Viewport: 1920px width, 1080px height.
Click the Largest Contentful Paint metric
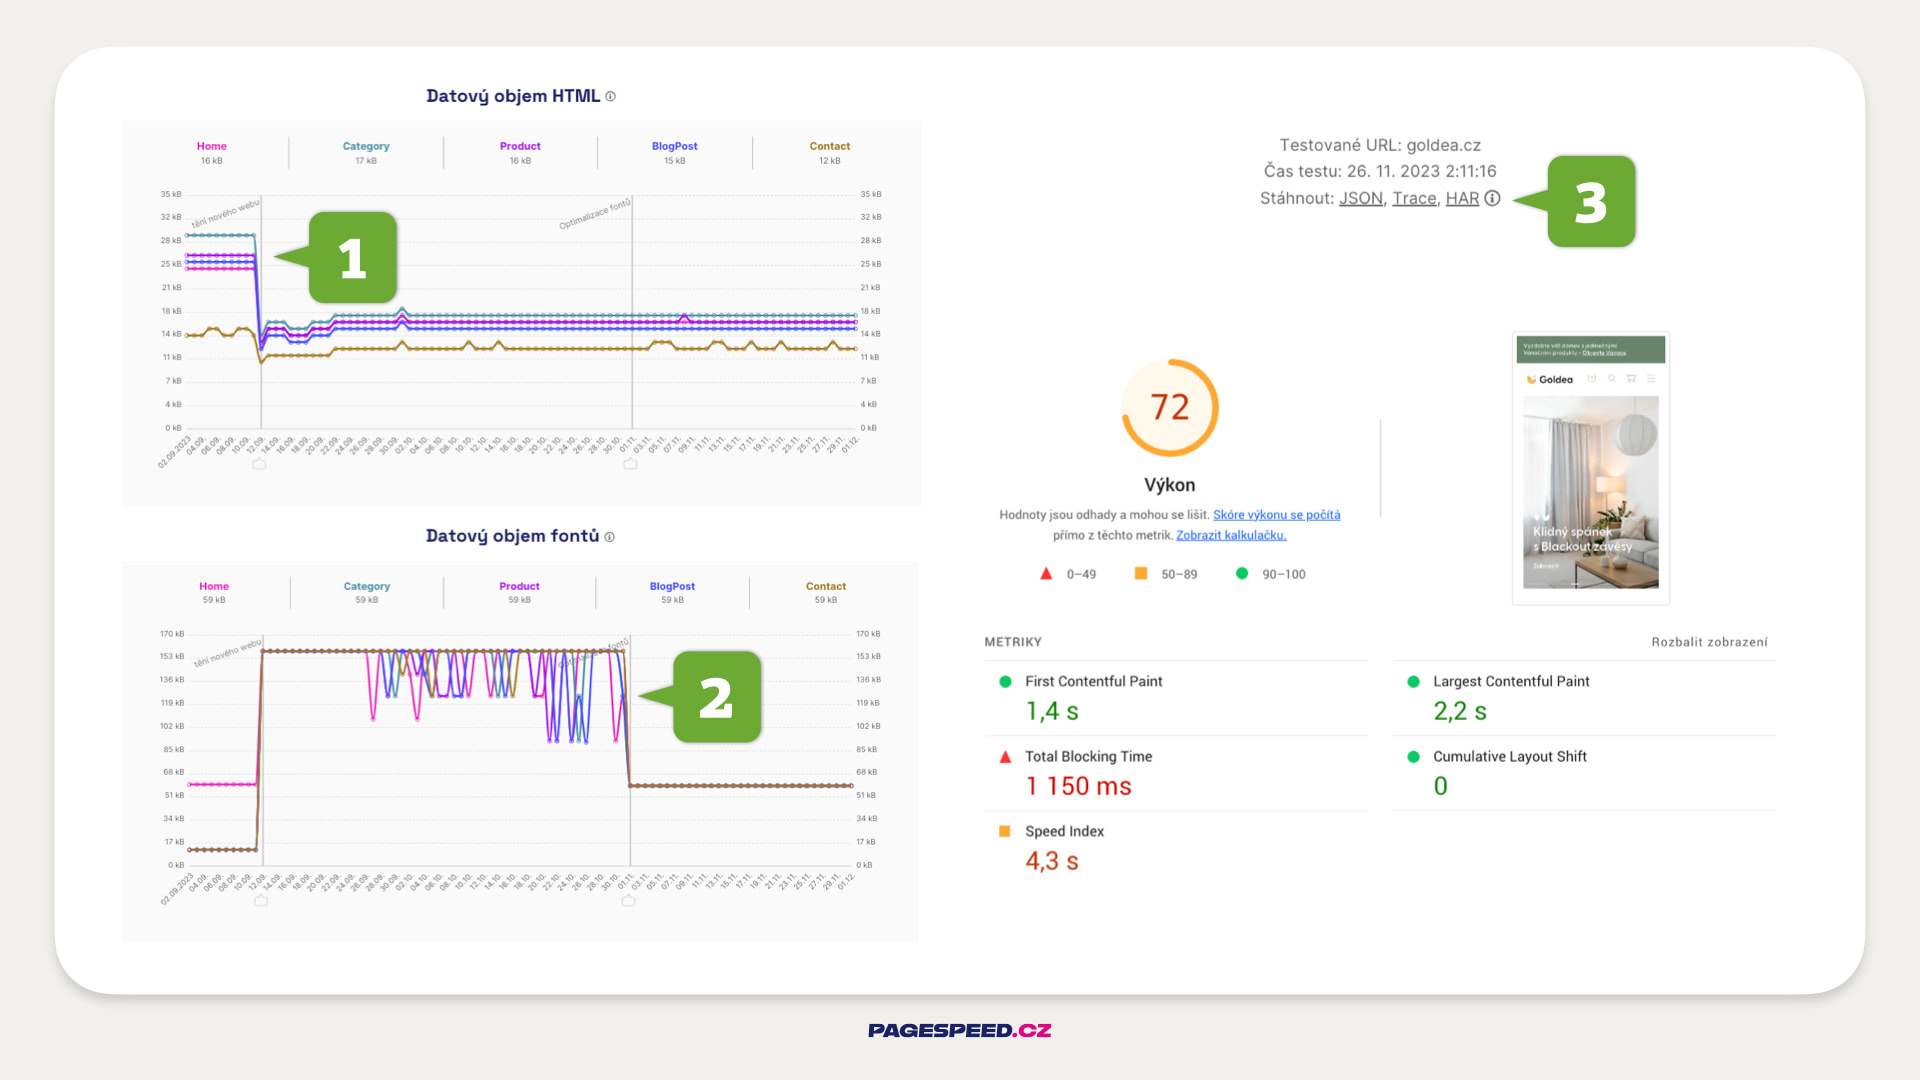click(x=1584, y=697)
